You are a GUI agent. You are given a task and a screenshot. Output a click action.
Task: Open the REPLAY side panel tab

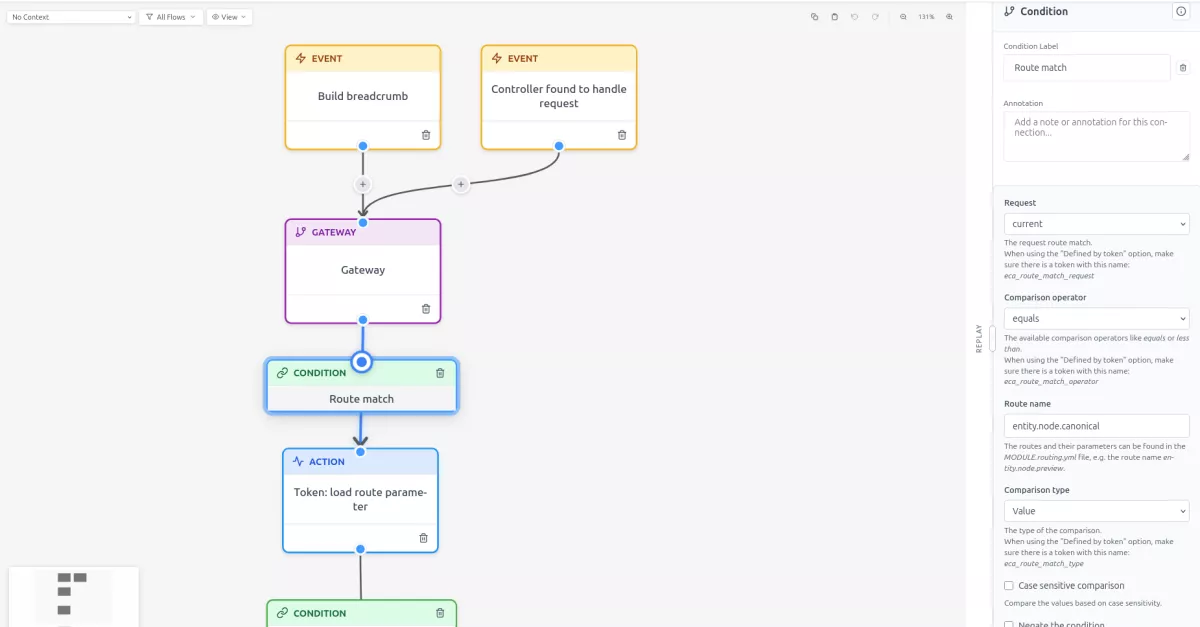tap(978, 338)
